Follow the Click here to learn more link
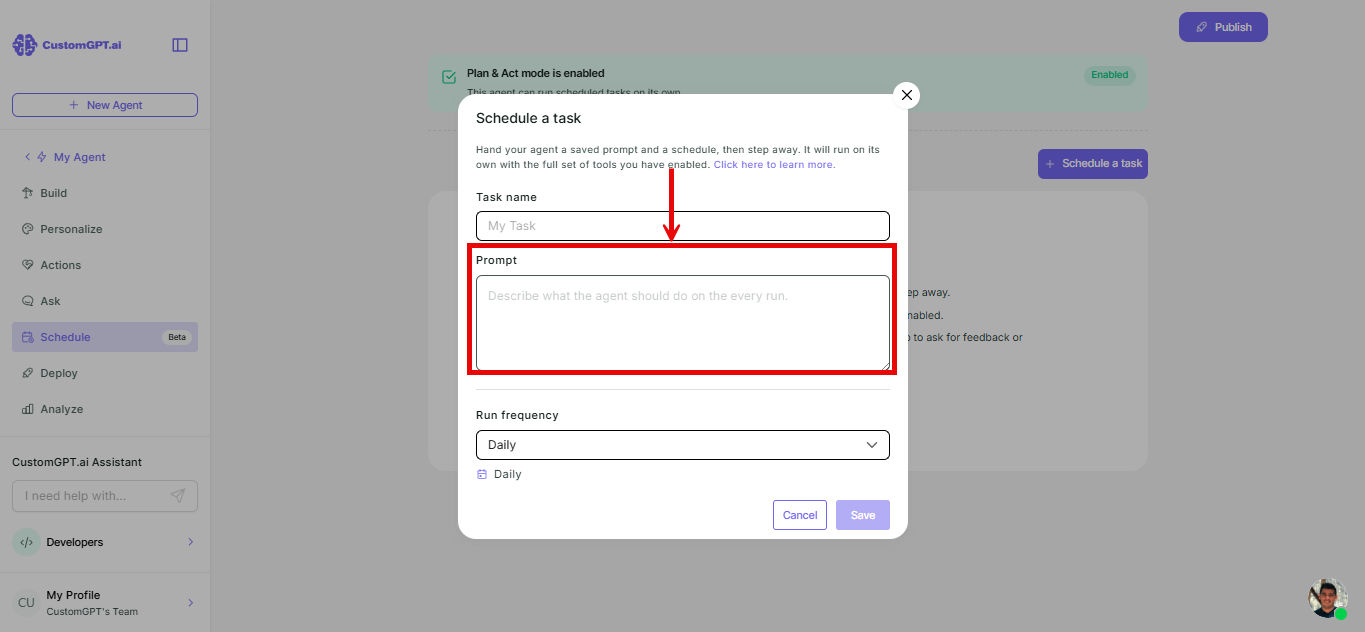 (774, 165)
